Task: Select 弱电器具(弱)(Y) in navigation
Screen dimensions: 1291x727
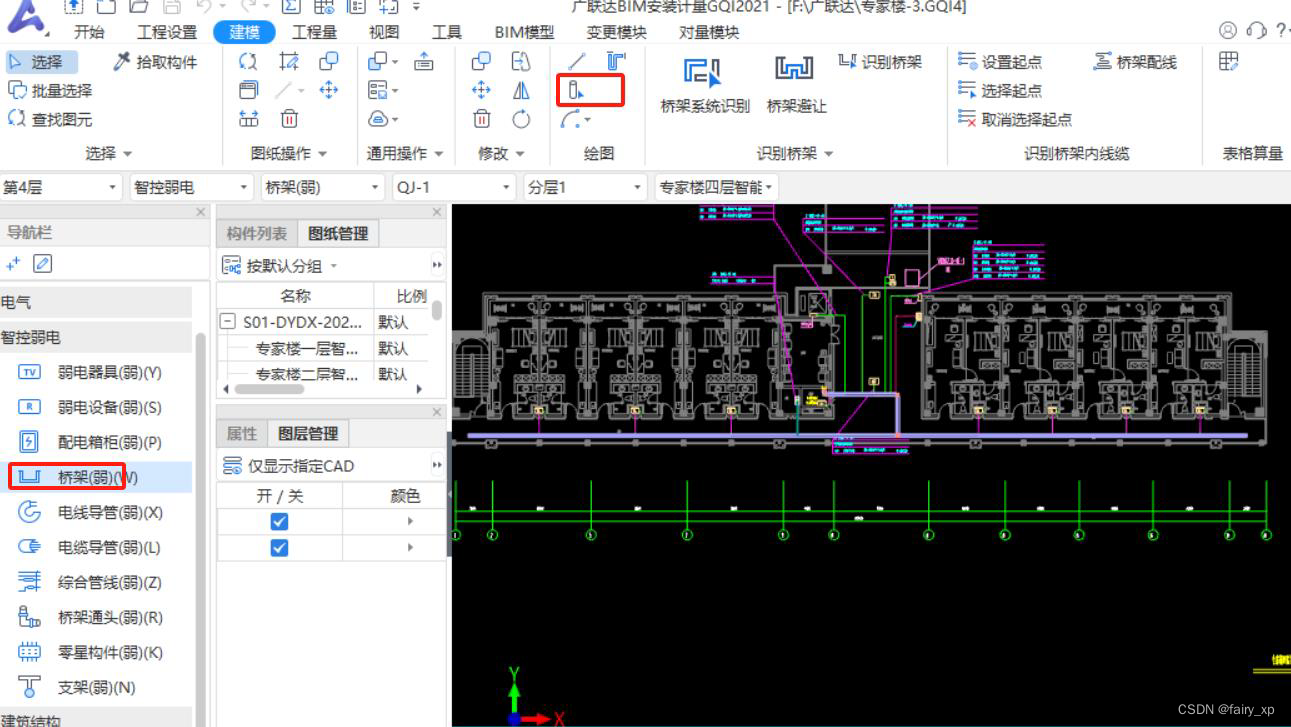Action: (97, 372)
